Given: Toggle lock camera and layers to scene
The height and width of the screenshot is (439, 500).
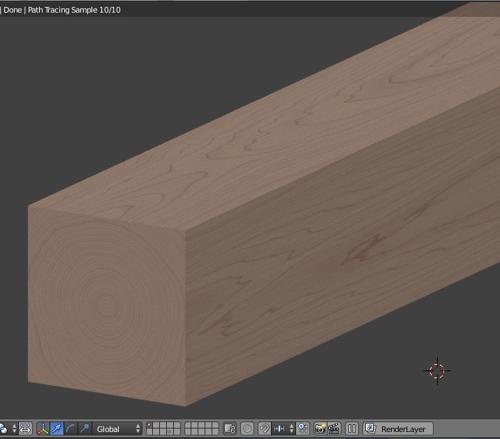Looking at the screenshot, I should (x=230, y=429).
